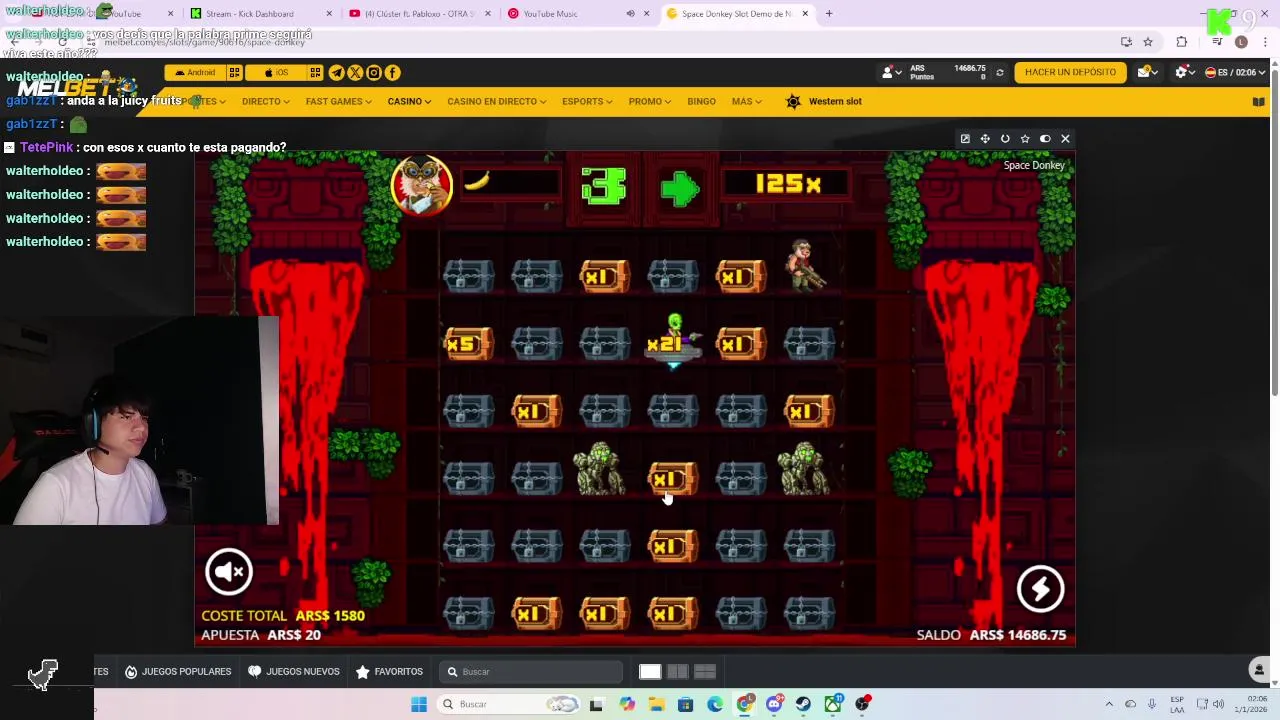Refresh the account balance
The height and width of the screenshot is (720, 1280).
(x=999, y=72)
